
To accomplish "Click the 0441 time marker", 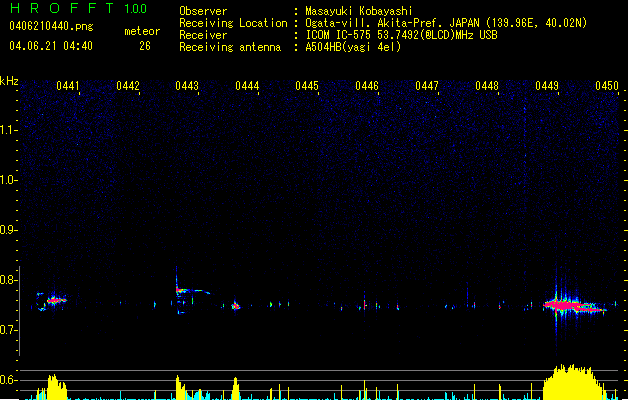I will [x=67, y=86].
